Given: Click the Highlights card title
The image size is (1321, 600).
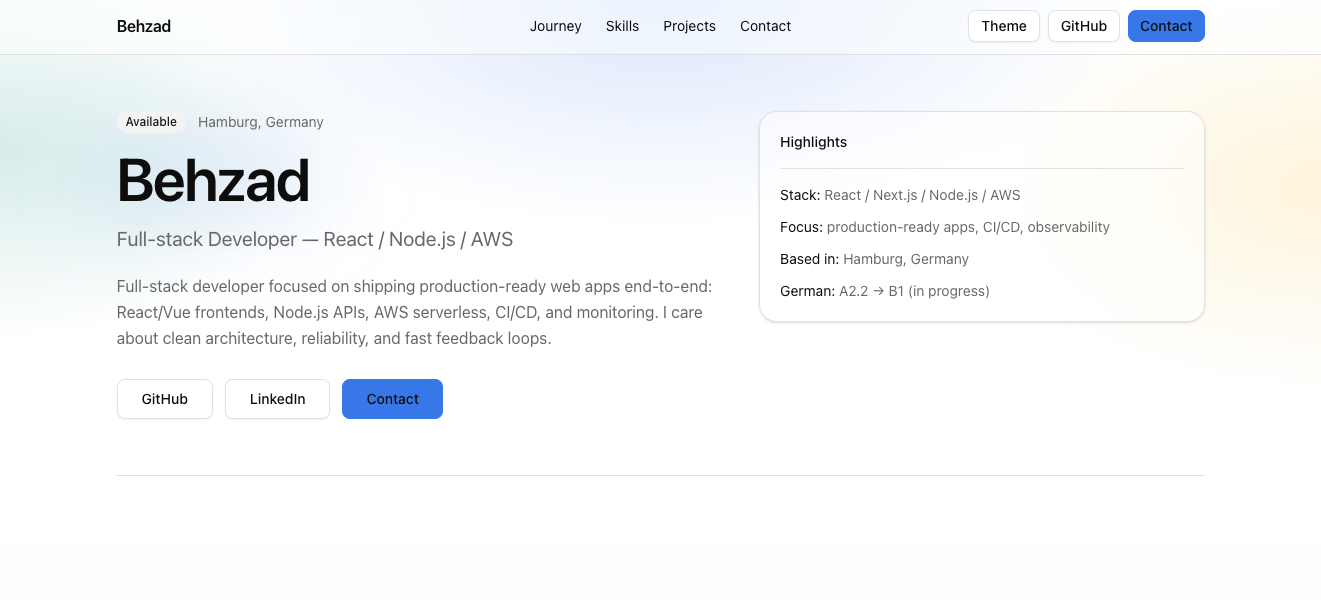Looking at the screenshot, I should click(813, 142).
